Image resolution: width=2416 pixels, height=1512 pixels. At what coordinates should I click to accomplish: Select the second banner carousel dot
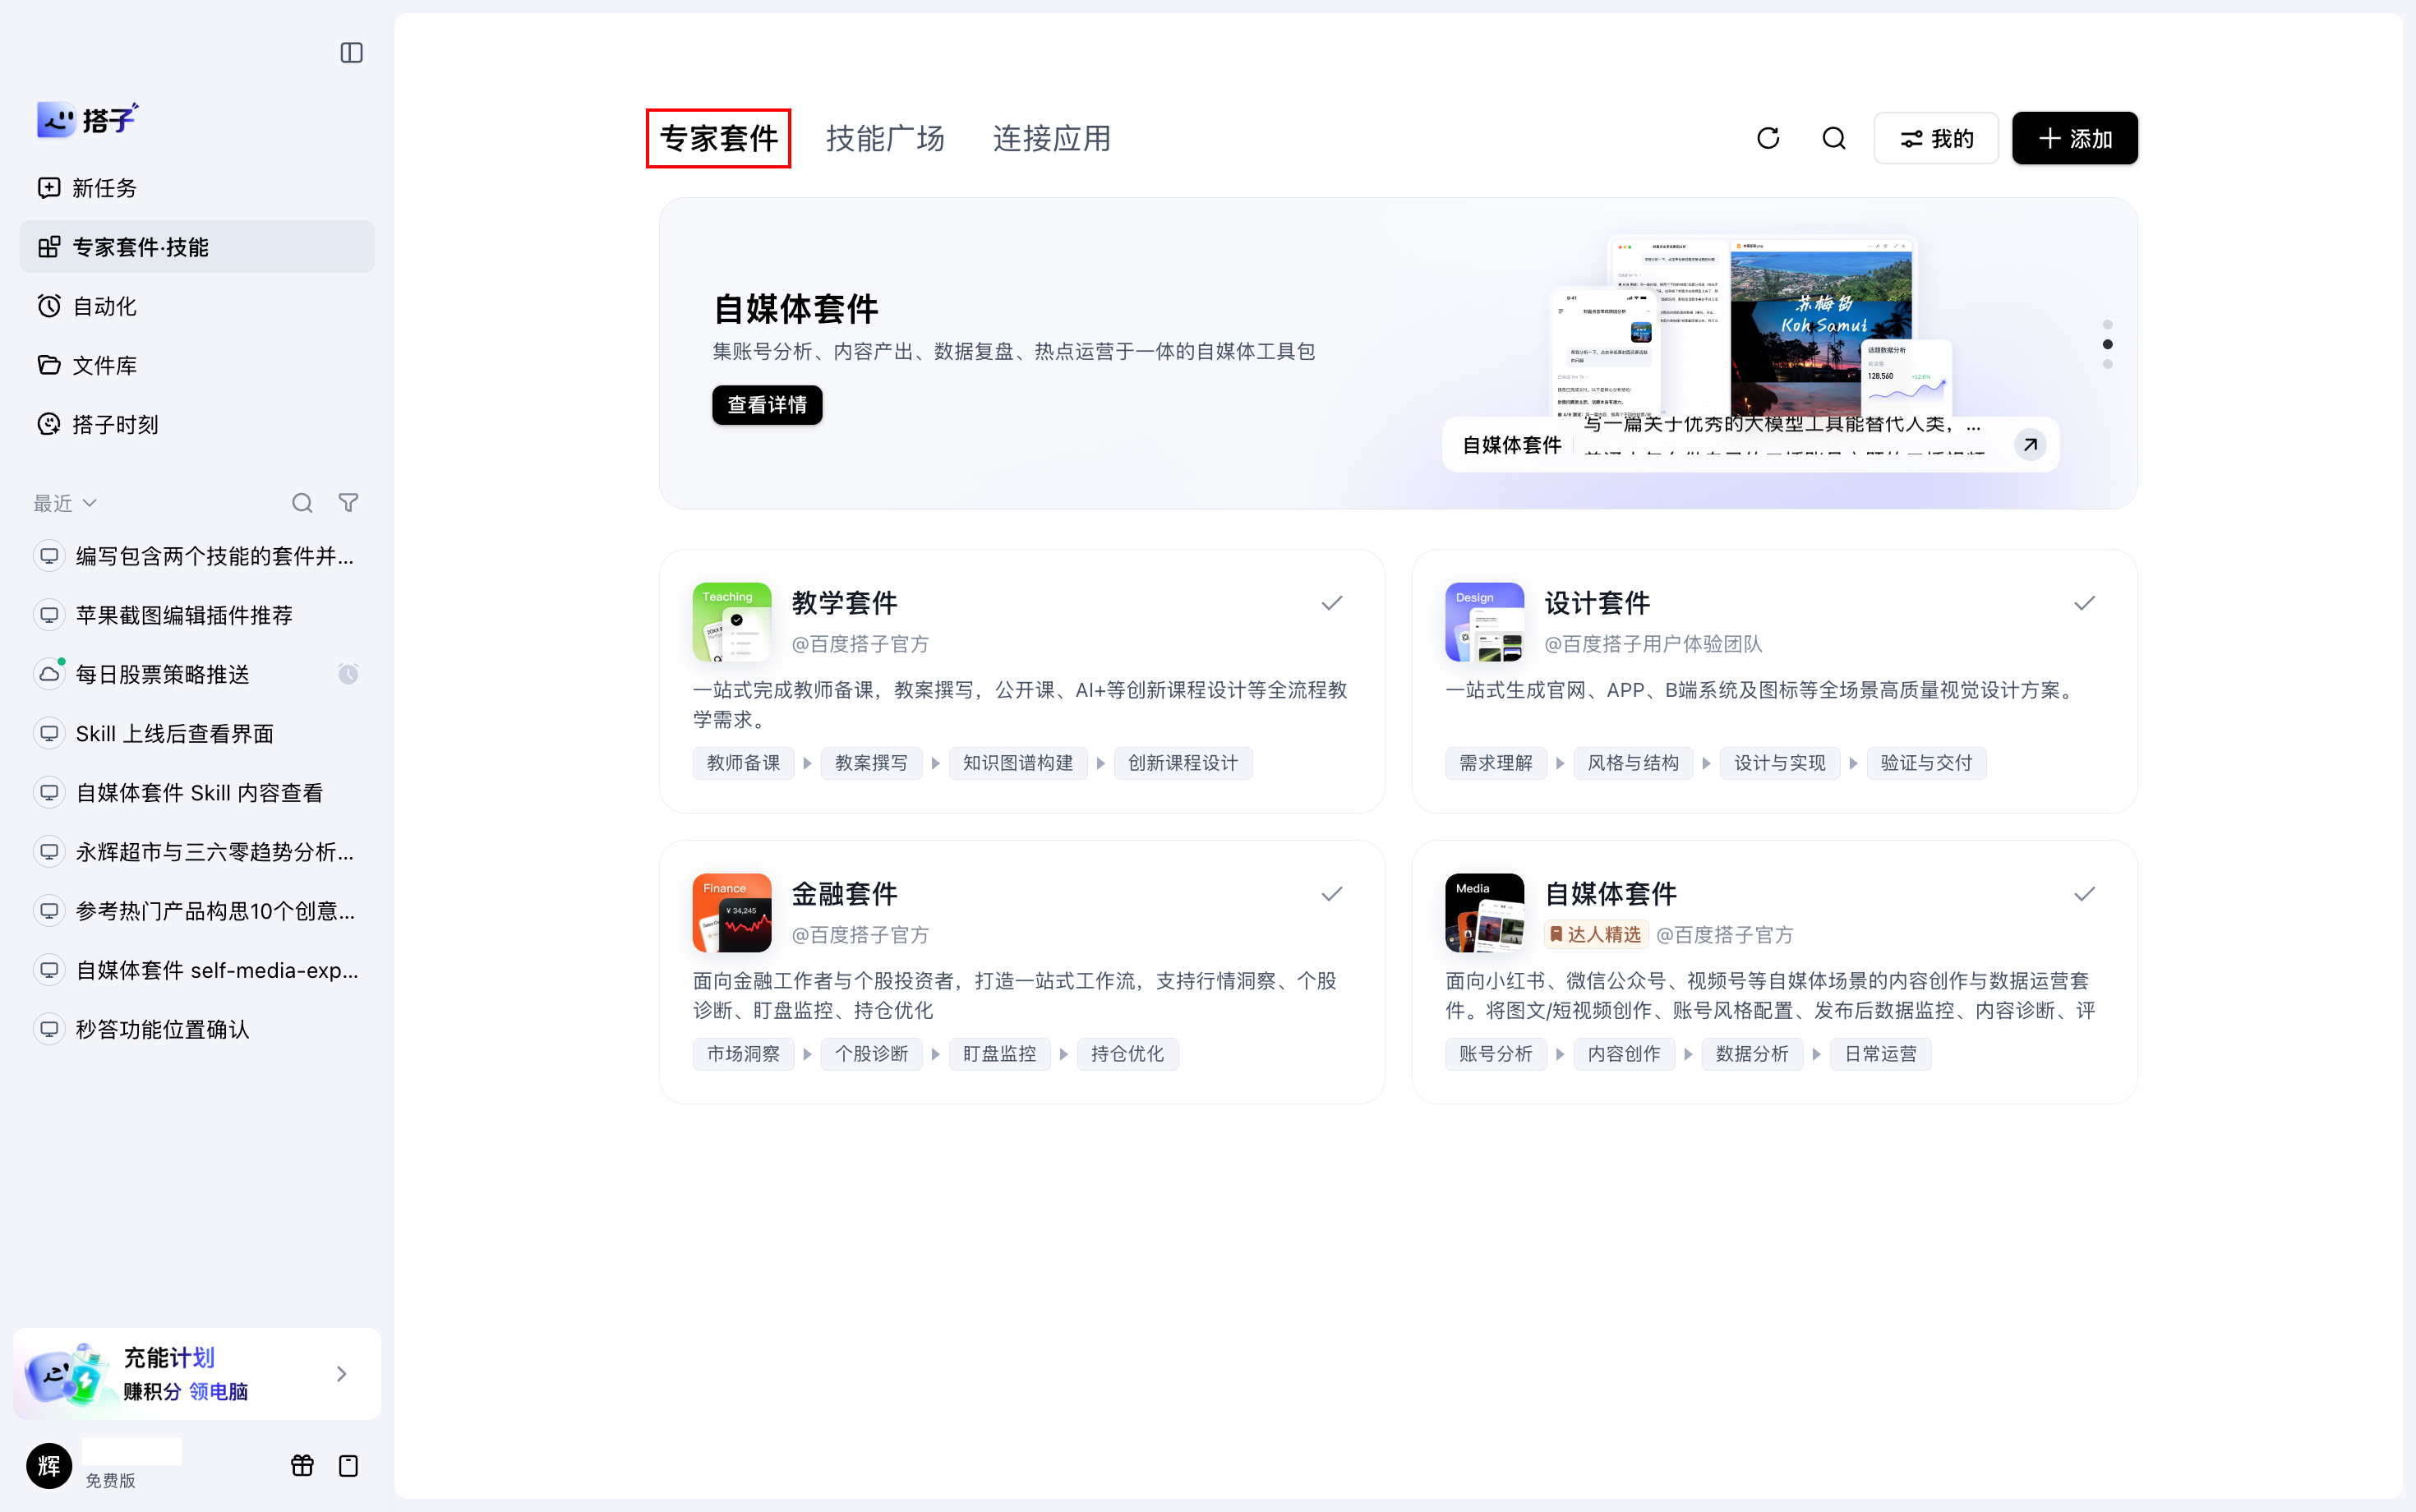[x=2108, y=344]
